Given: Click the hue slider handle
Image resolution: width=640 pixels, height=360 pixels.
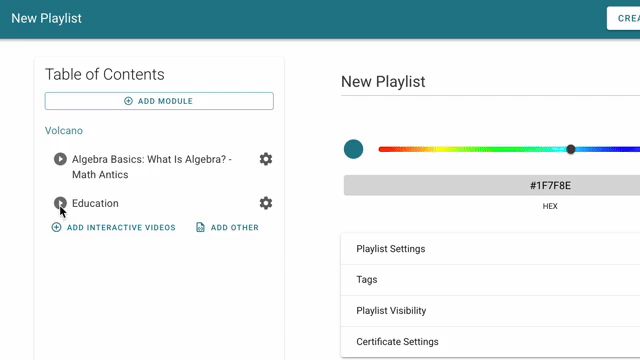Looking at the screenshot, I should click(571, 149).
